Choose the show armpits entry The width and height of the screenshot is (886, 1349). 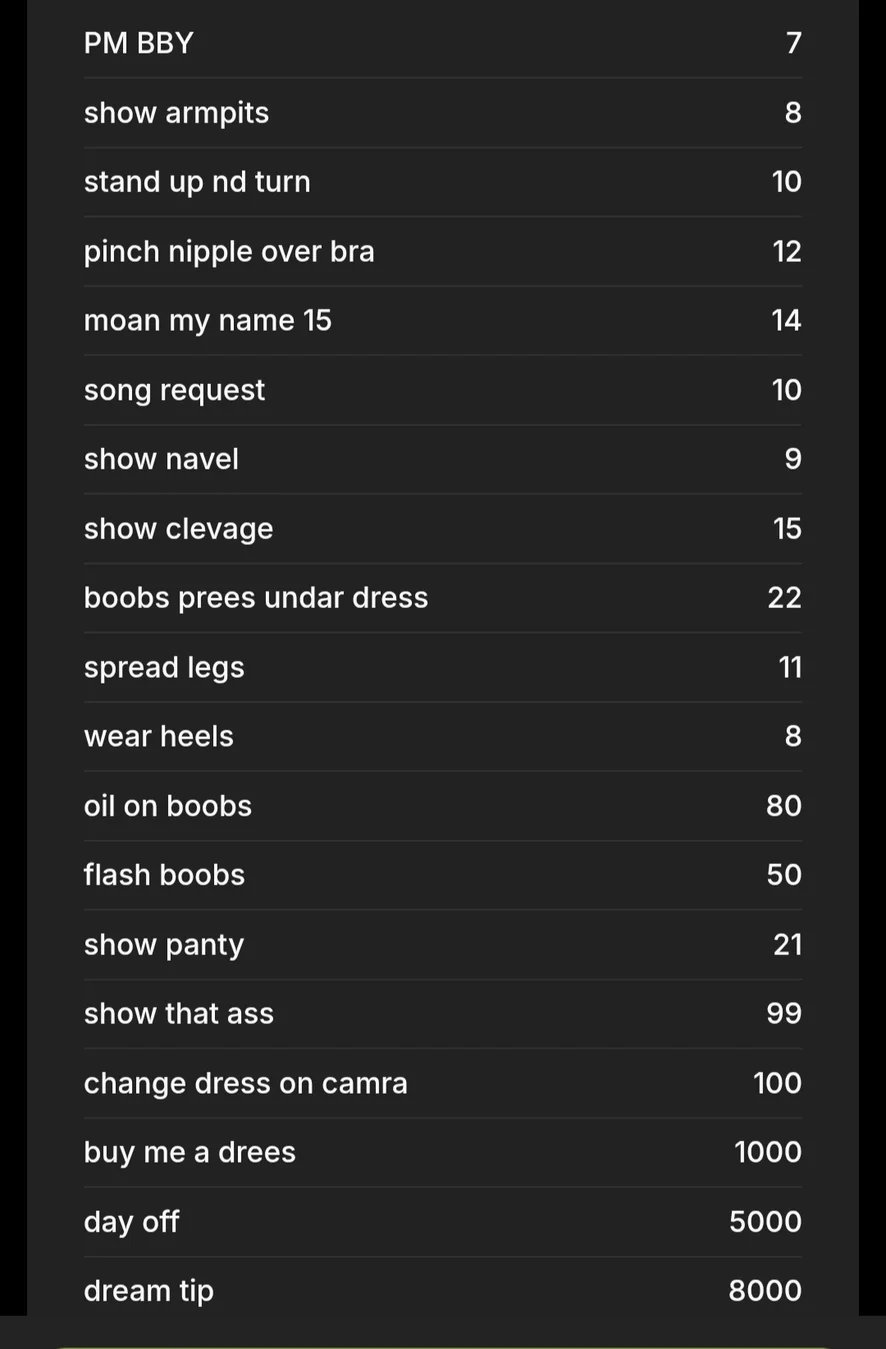(x=176, y=113)
